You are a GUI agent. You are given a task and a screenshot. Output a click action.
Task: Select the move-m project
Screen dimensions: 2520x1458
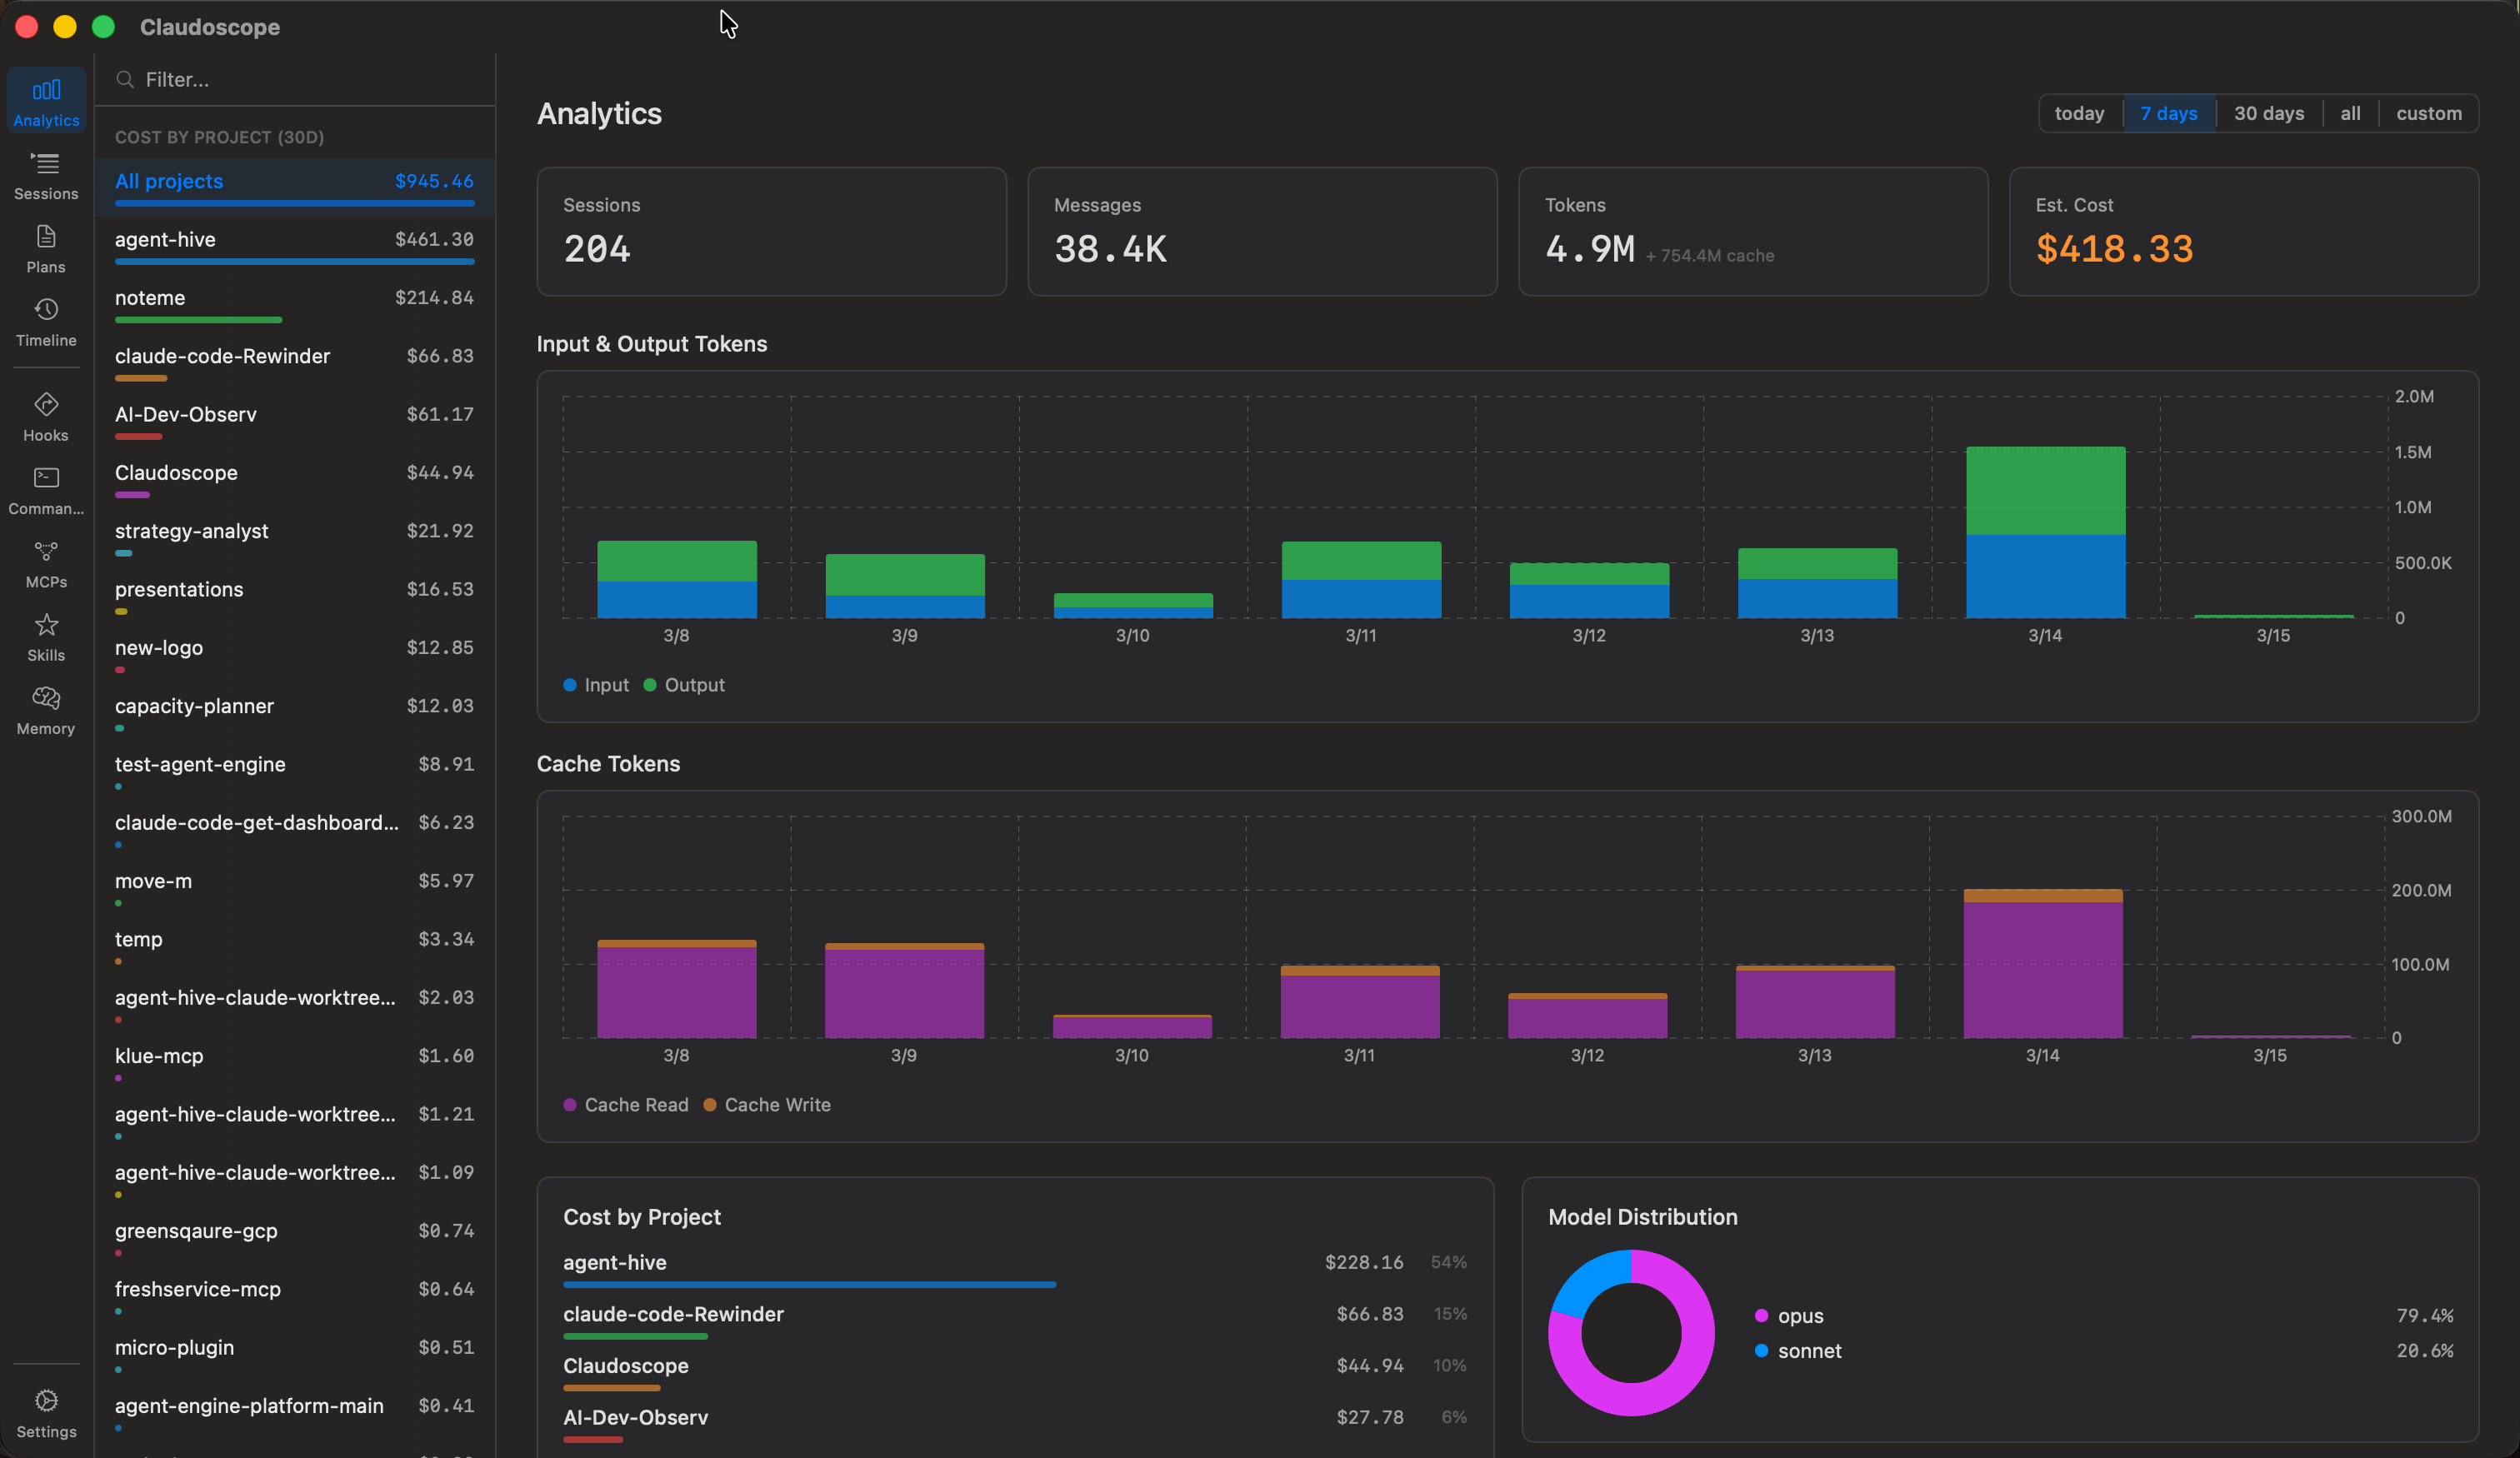pos(295,887)
